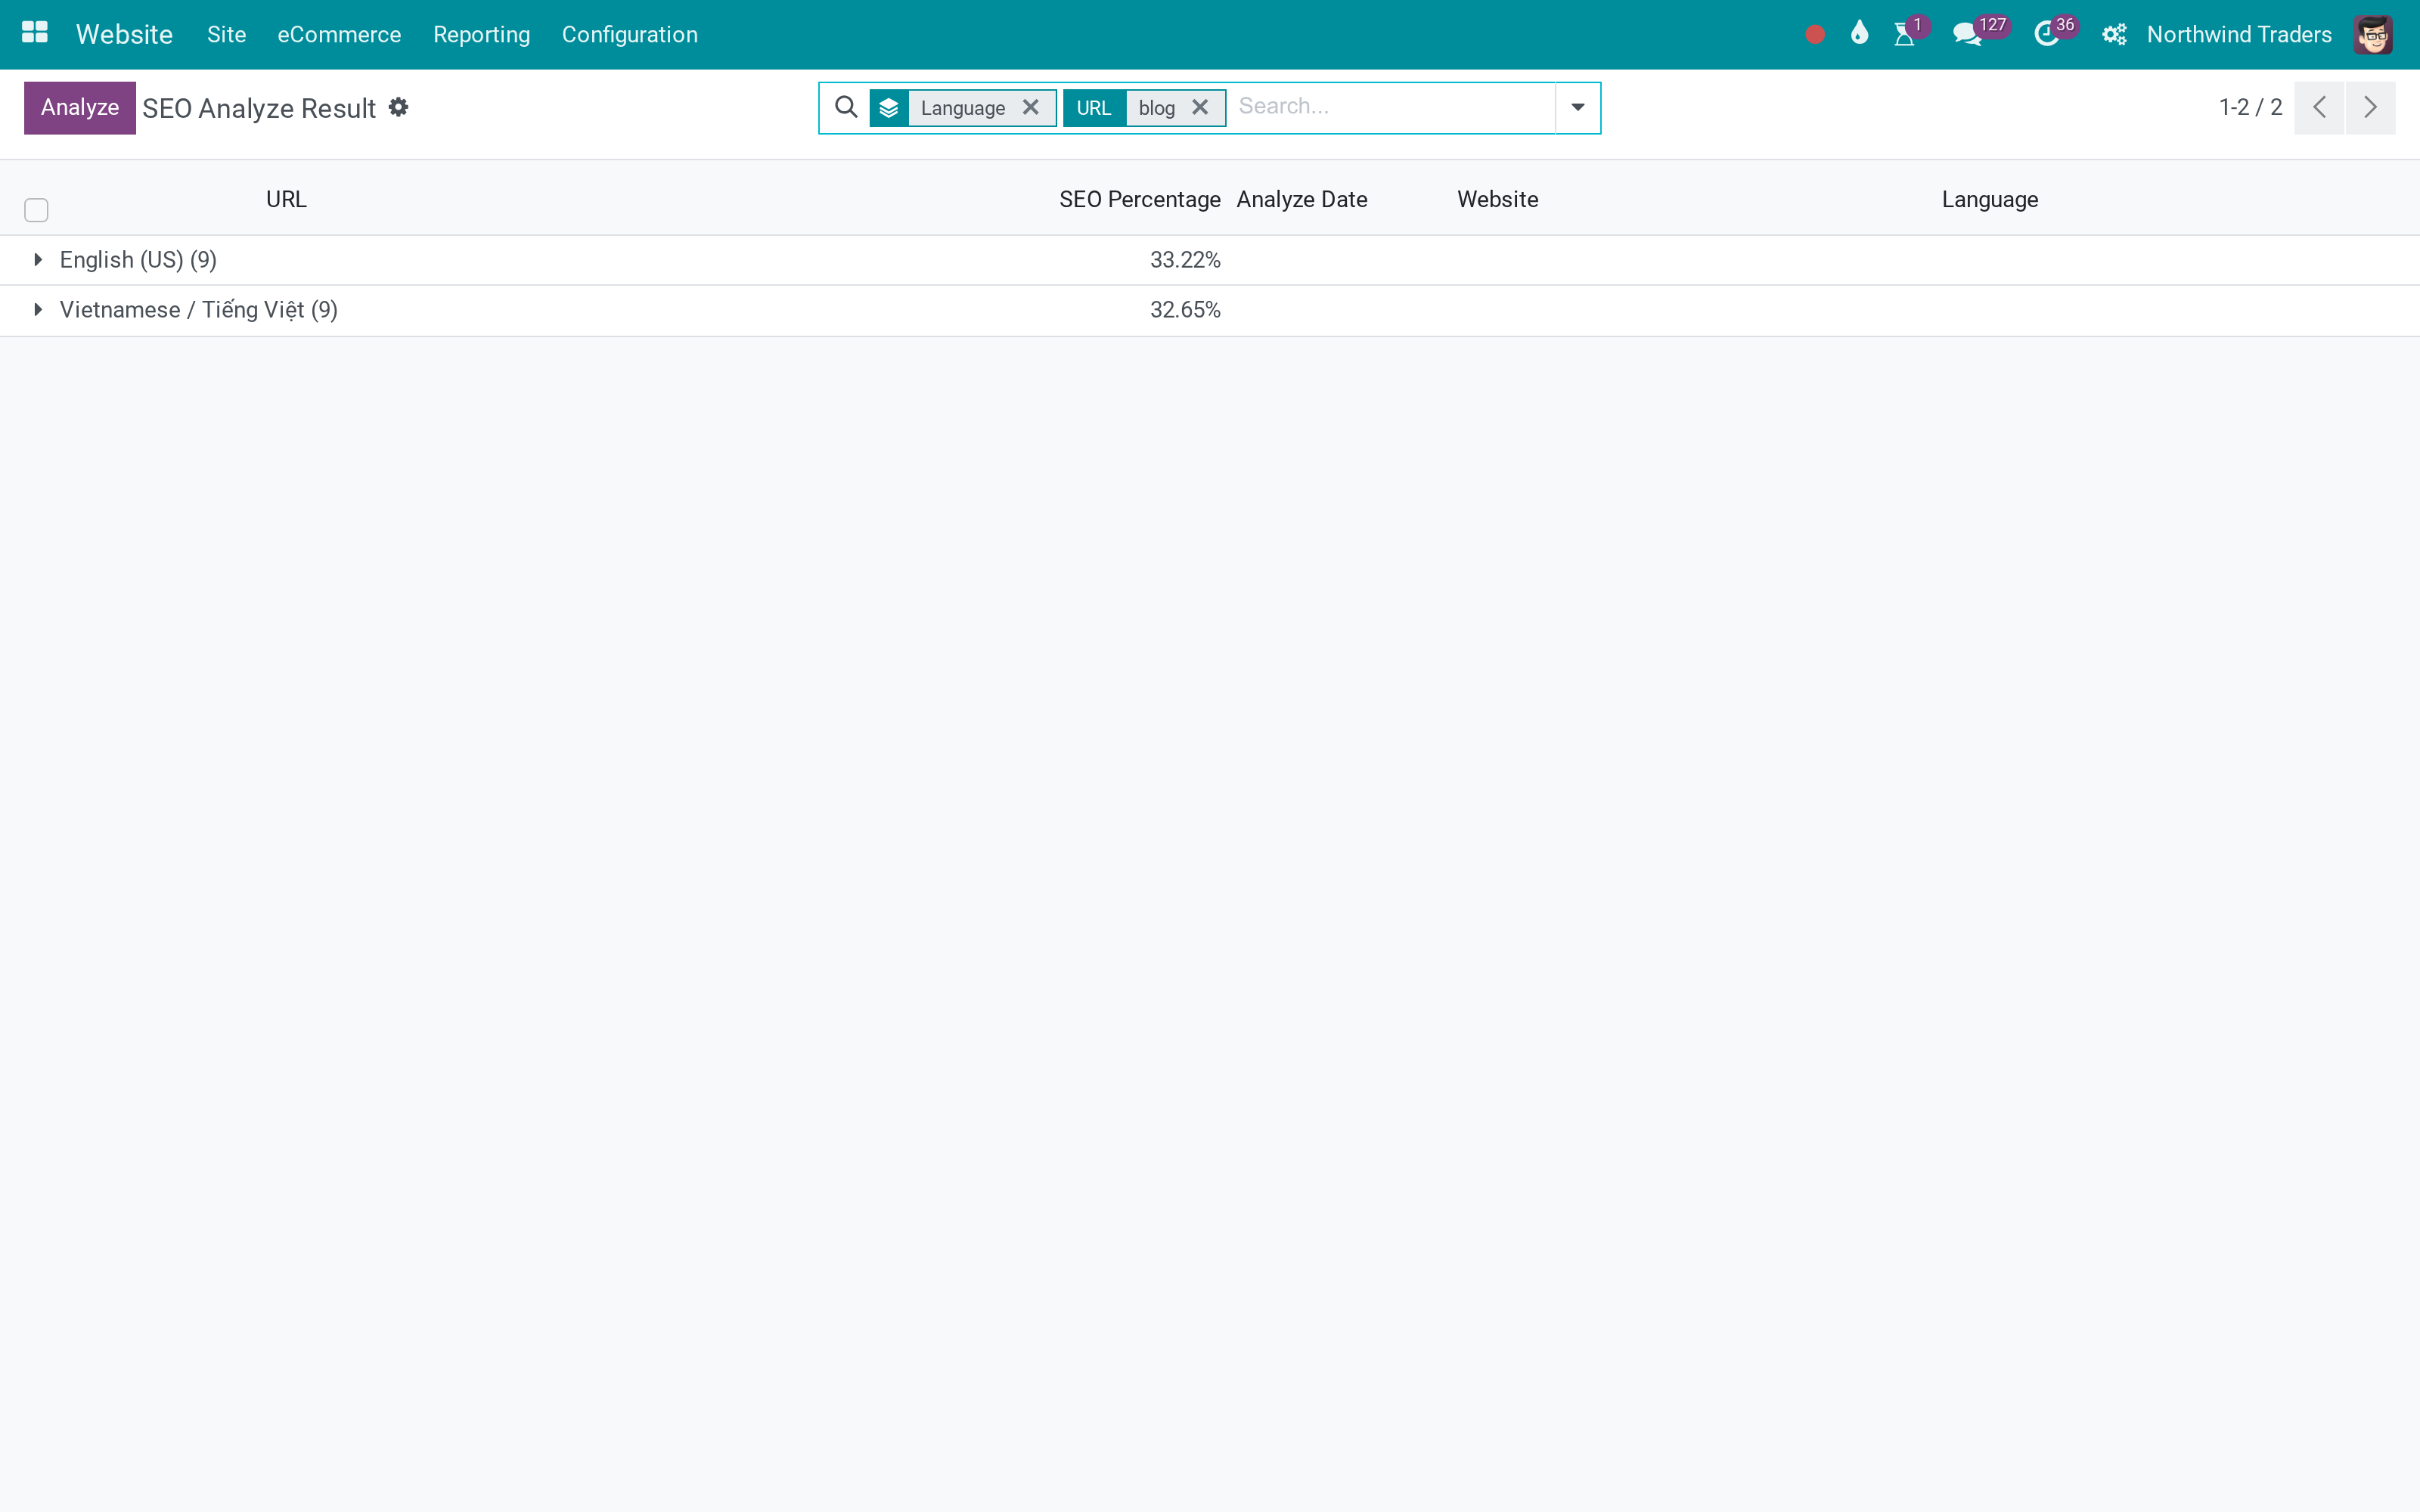Click the Website app title
Image resolution: width=2420 pixels, height=1512 pixels.
(x=124, y=35)
